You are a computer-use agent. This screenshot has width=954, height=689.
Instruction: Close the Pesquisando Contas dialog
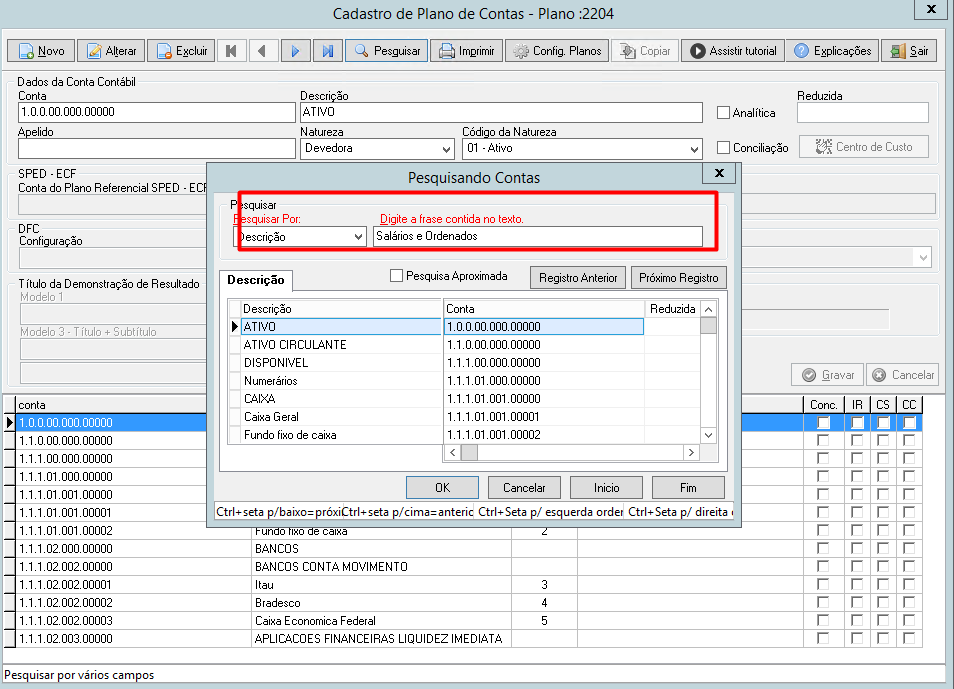pyautogui.click(x=719, y=173)
